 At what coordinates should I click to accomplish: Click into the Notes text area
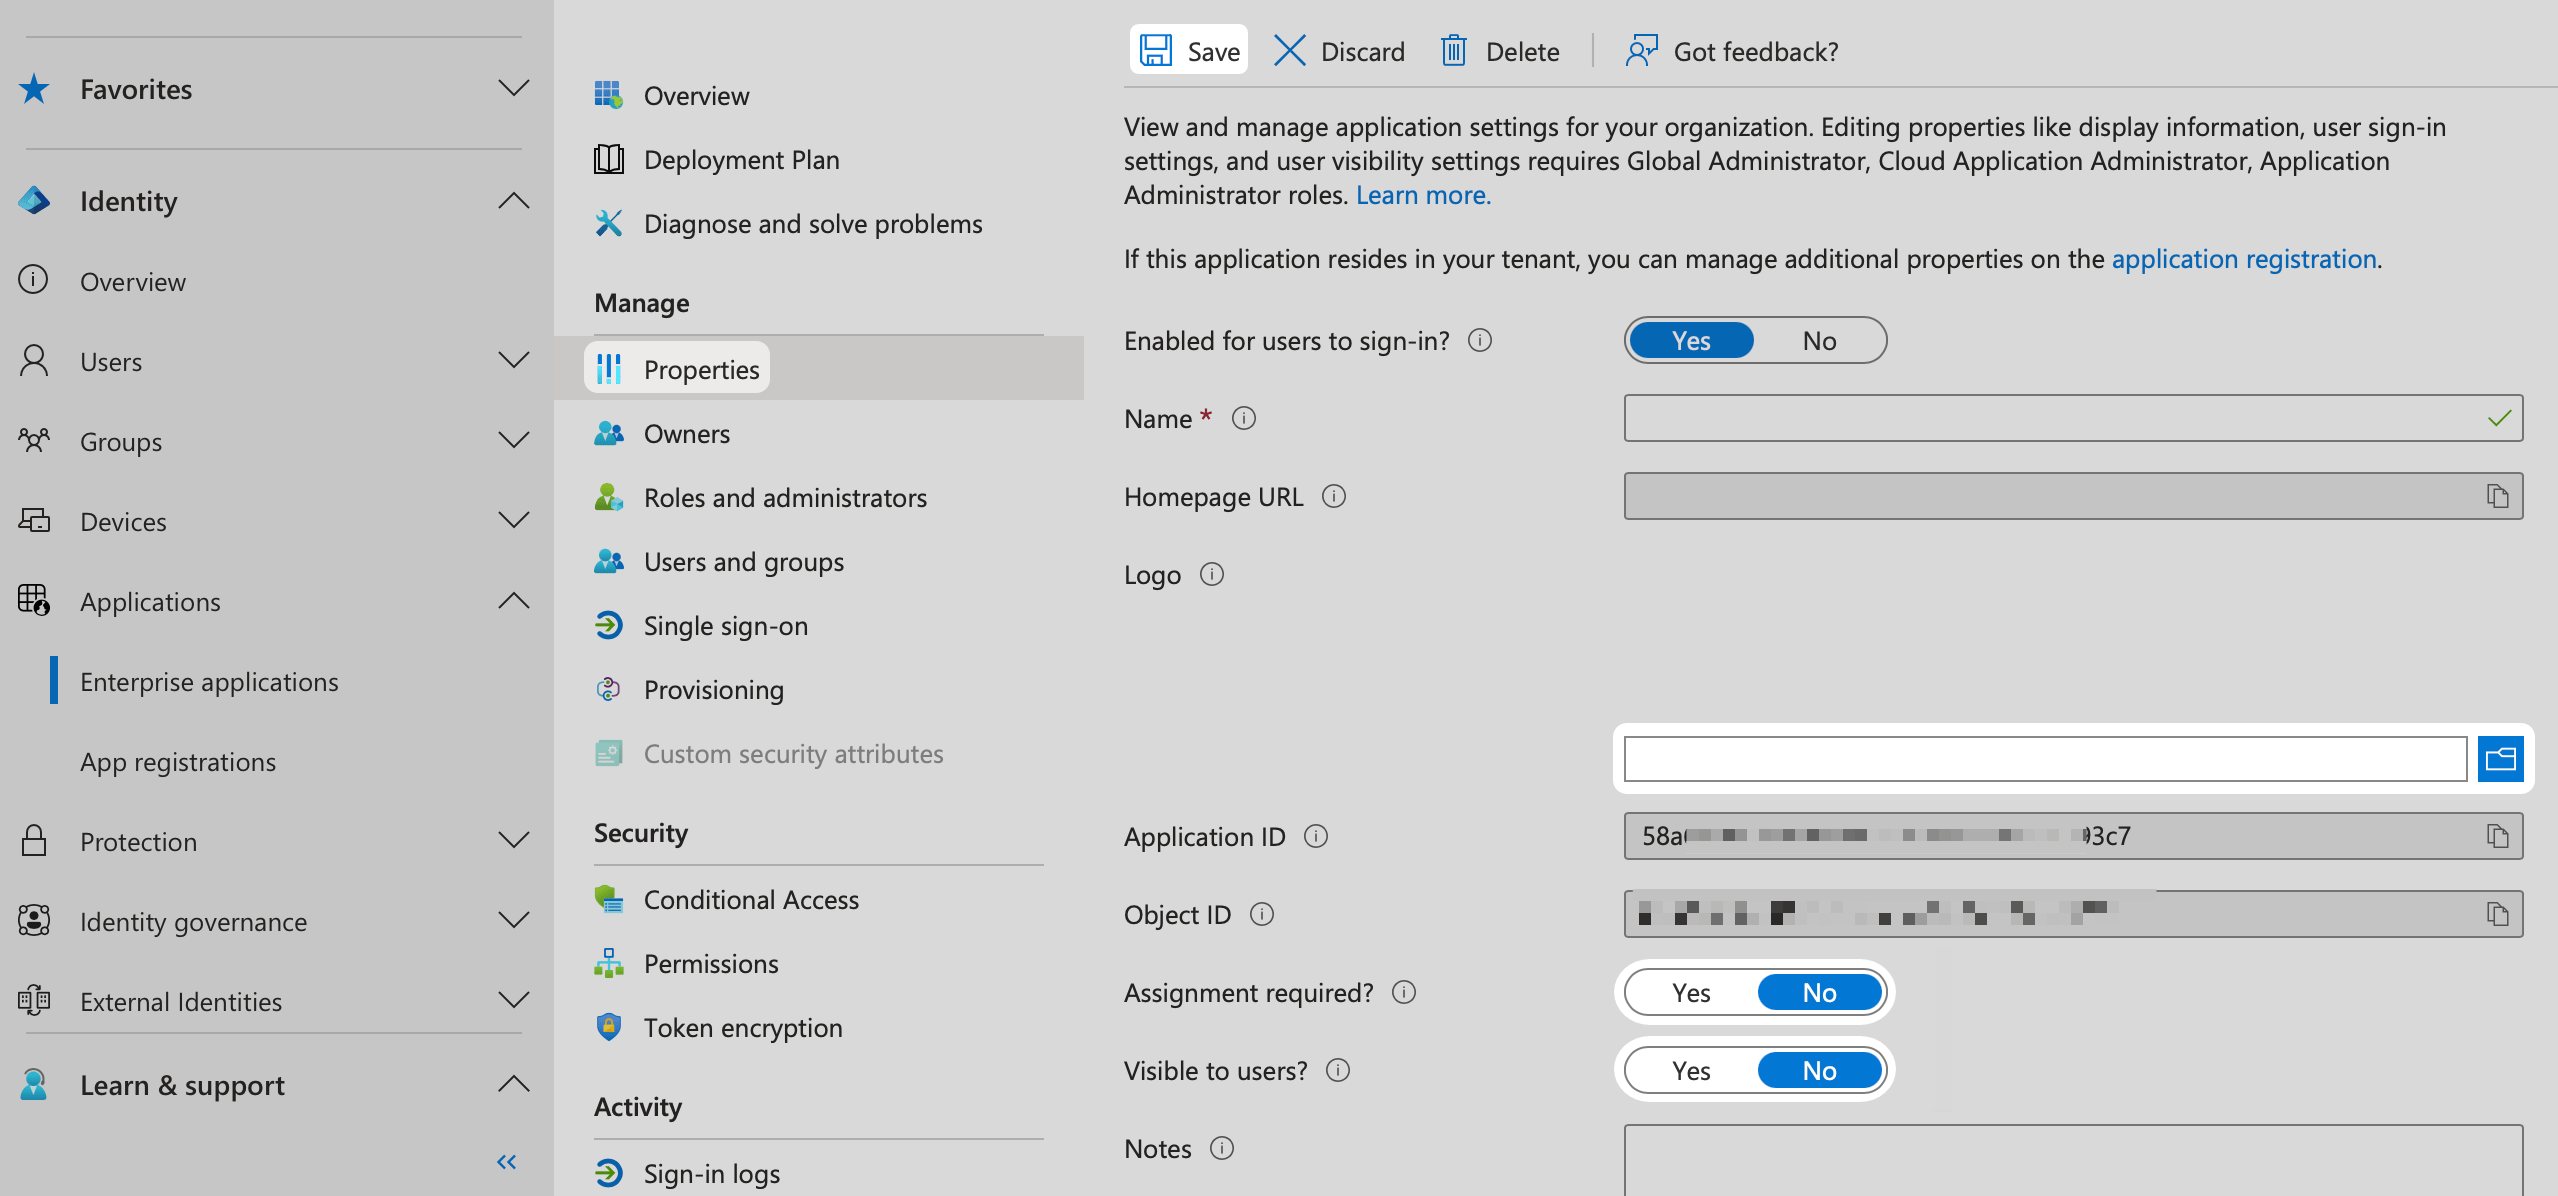point(2073,1160)
